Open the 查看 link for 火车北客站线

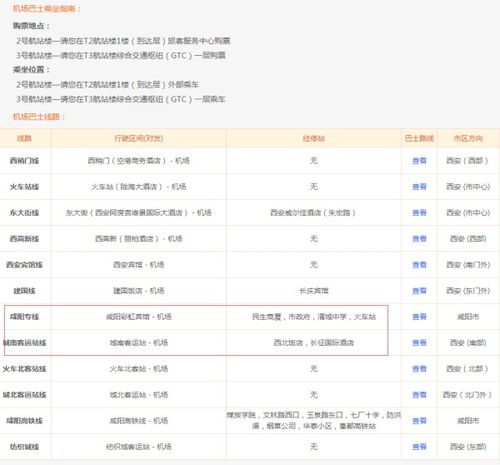(x=419, y=369)
